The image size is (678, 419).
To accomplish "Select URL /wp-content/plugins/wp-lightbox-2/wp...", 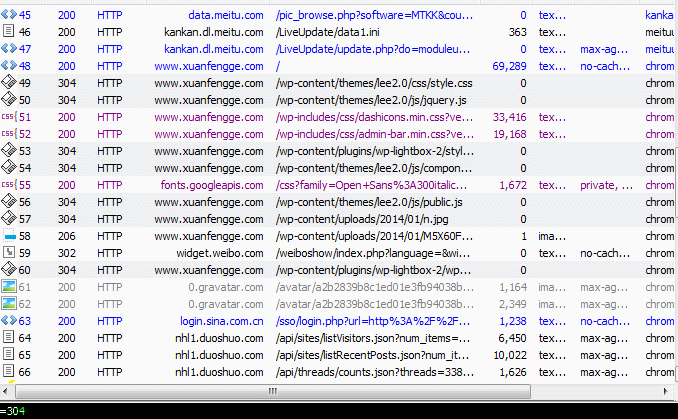I will click(x=374, y=270).
